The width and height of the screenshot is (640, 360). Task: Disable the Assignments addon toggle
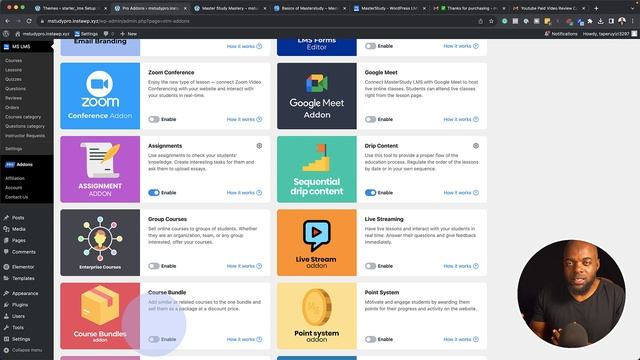154,193
